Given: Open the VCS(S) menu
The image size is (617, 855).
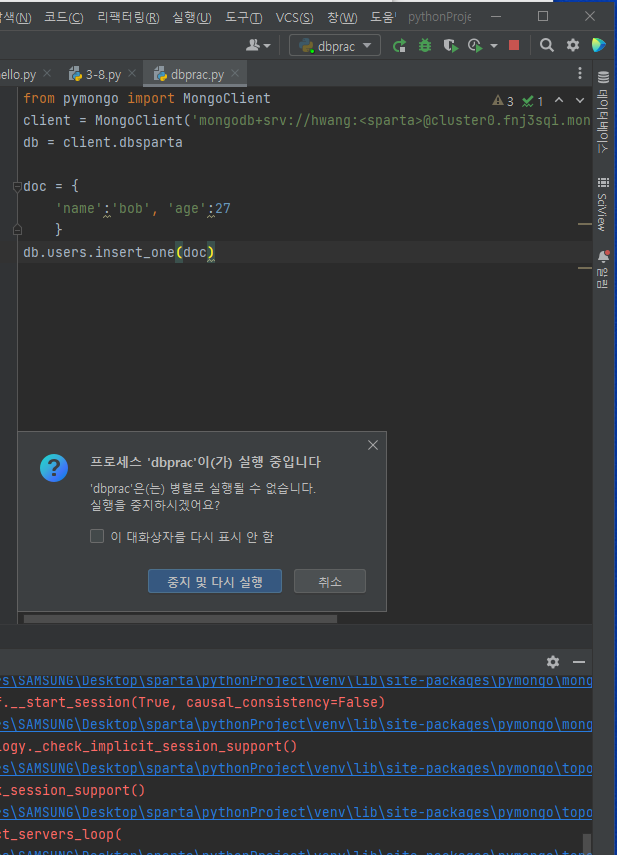Looking at the screenshot, I should click(x=294, y=17).
